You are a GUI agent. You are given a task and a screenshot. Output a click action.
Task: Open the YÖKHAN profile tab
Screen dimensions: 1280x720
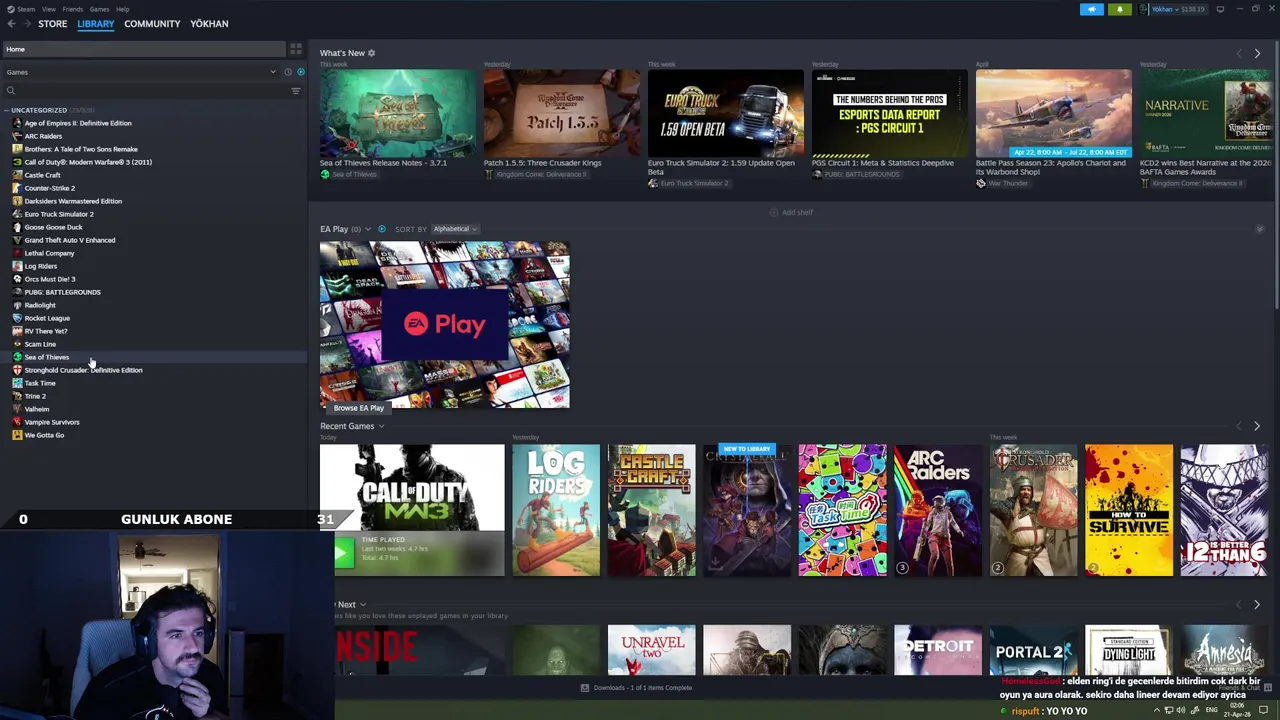point(209,23)
